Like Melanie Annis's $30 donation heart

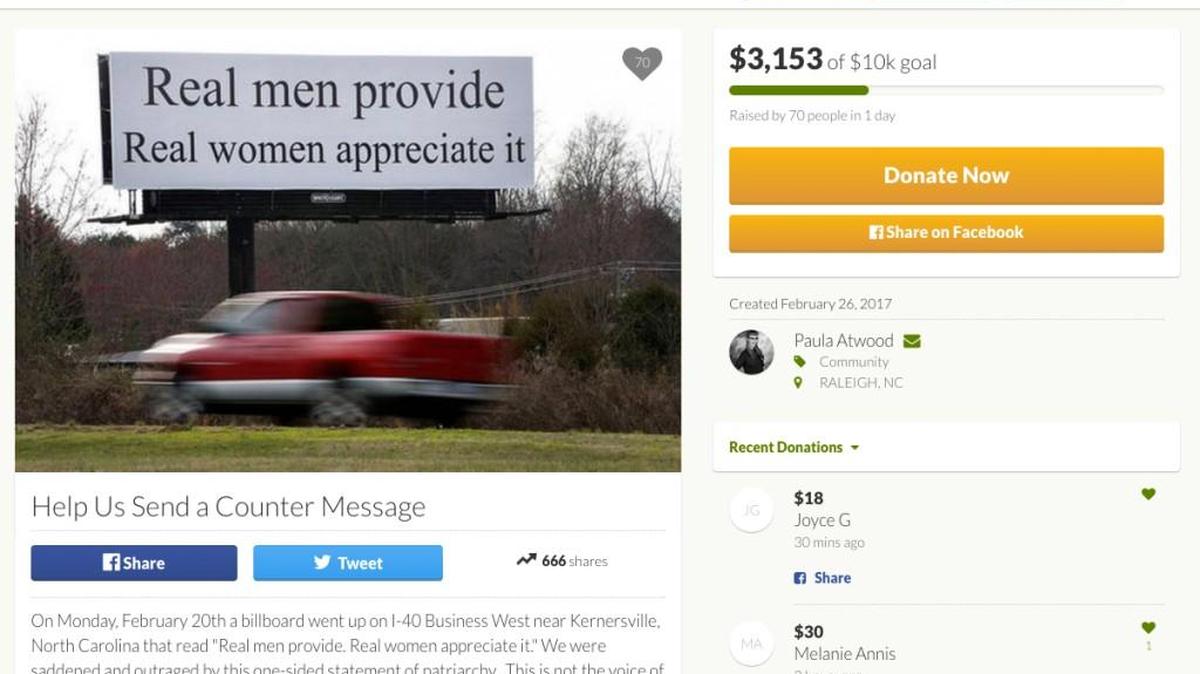pyautogui.click(x=1148, y=628)
